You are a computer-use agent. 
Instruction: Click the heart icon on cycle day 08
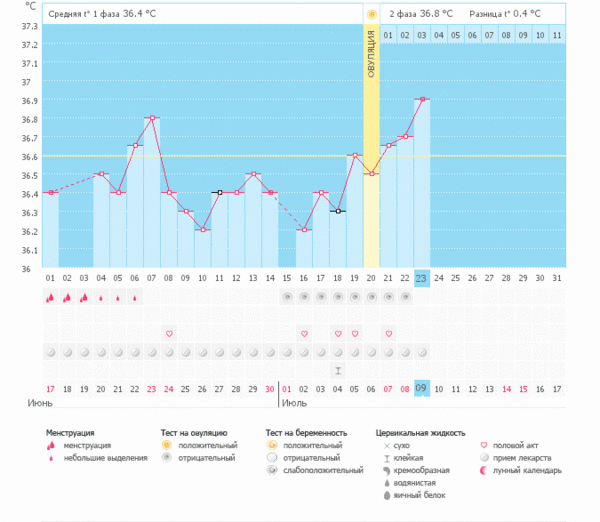(169, 333)
